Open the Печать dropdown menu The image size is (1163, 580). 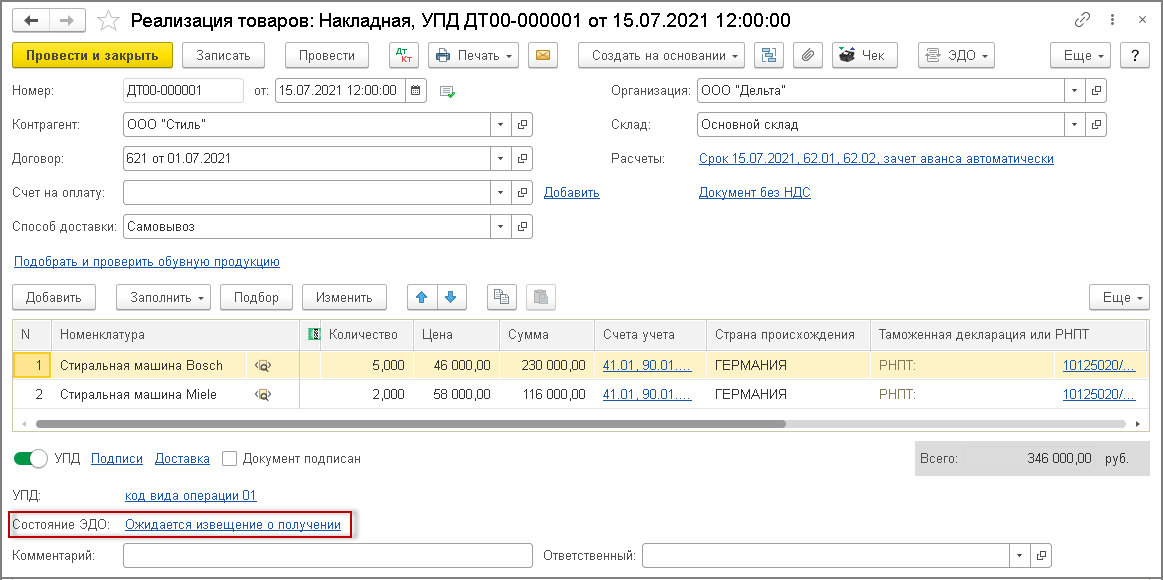(x=474, y=55)
